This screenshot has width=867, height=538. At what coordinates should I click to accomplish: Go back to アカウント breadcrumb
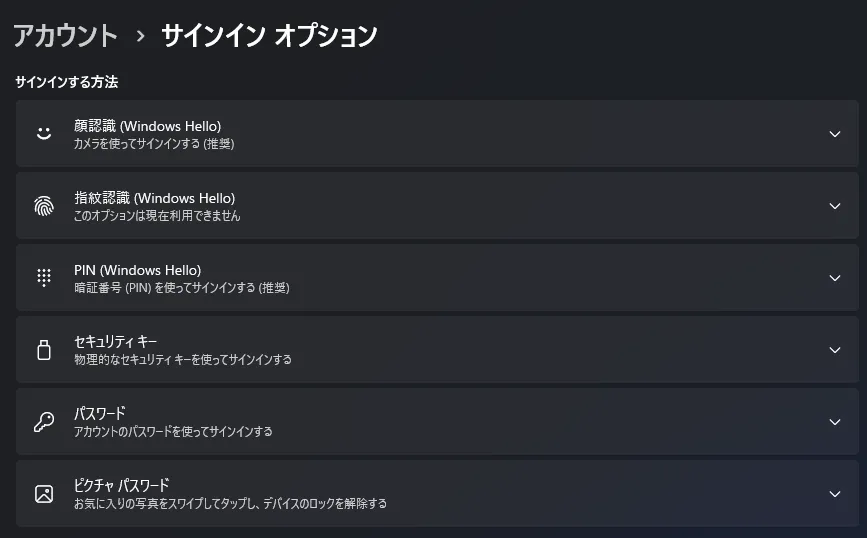[x=66, y=36]
